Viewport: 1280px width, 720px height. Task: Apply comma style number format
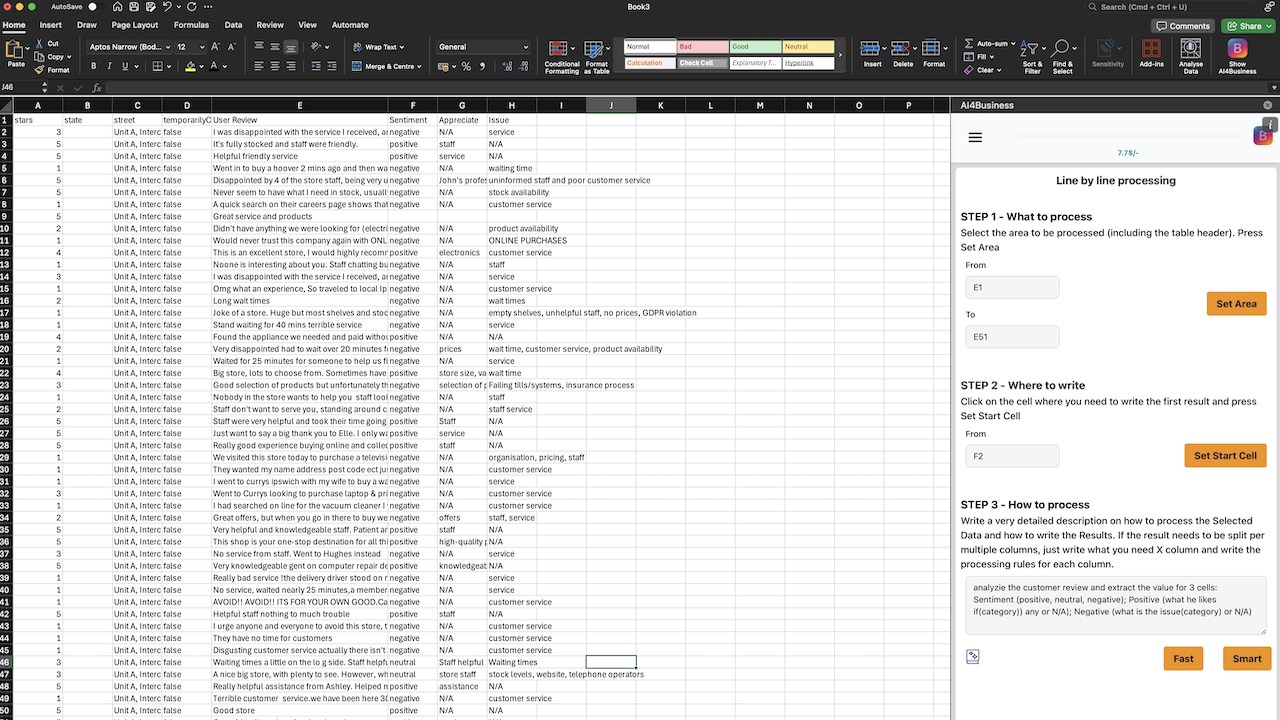(482, 67)
